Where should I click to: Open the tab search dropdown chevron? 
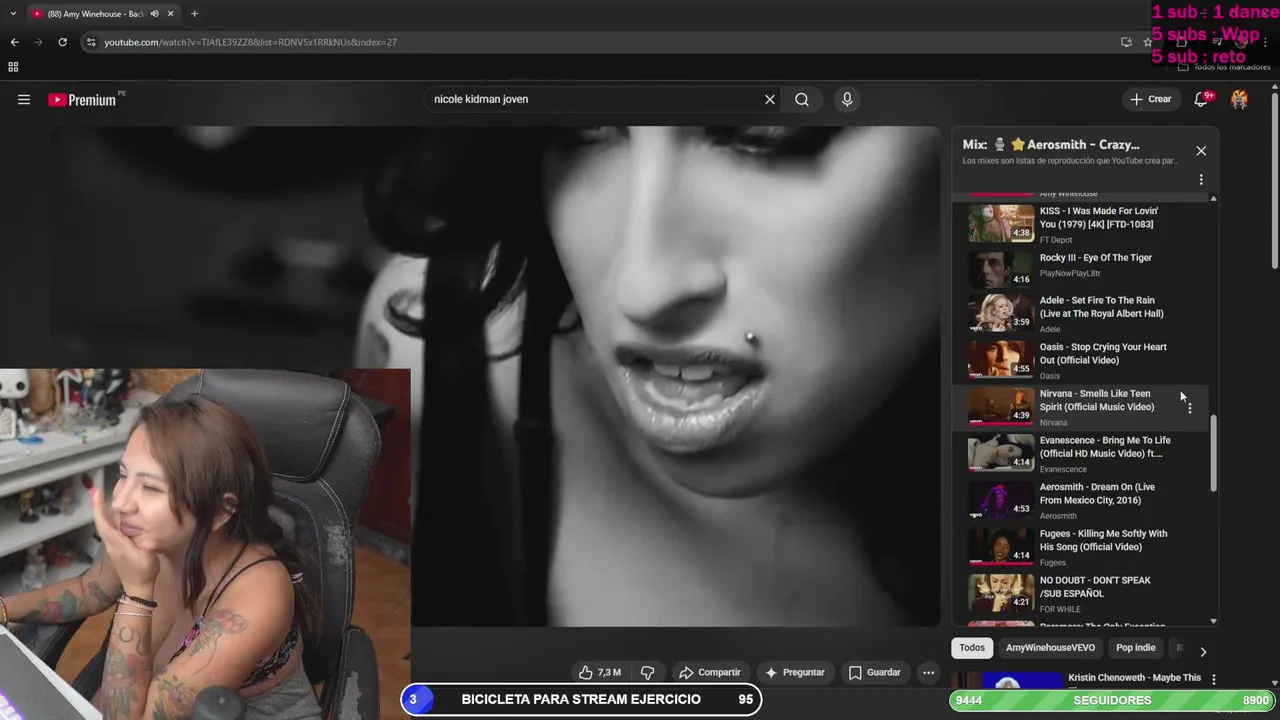pos(12,14)
